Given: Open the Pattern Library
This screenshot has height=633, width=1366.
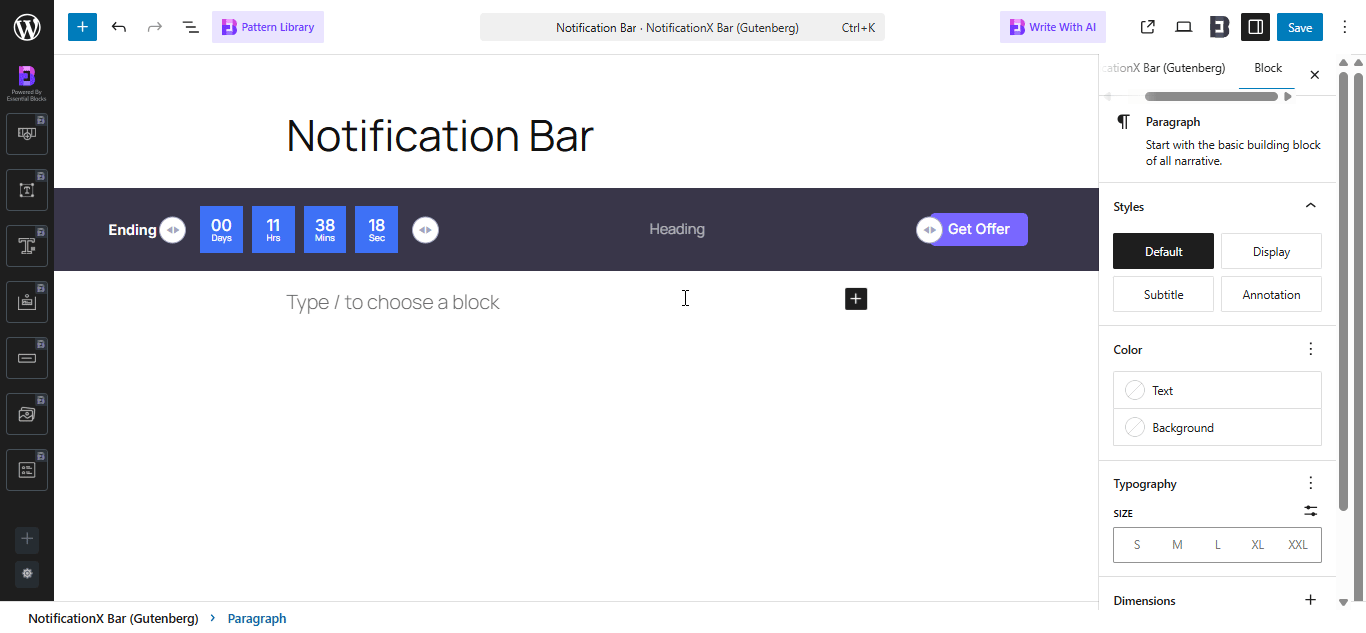Looking at the screenshot, I should pyautogui.click(x=268, y=27).
